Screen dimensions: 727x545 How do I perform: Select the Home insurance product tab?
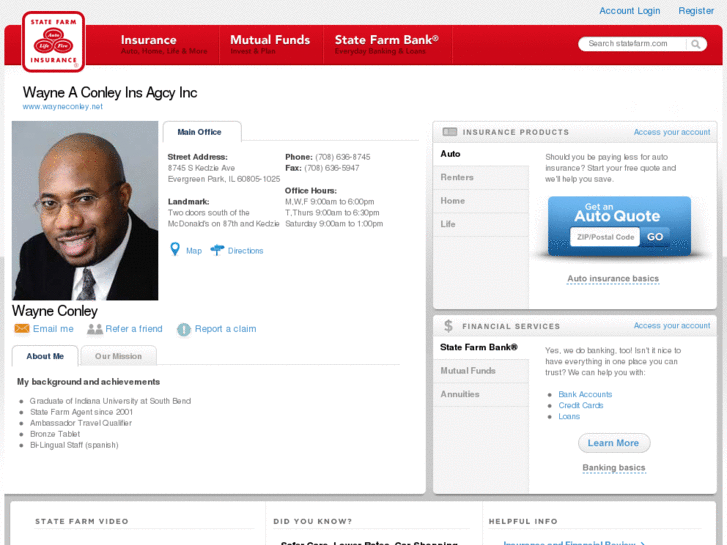point(481,201)
